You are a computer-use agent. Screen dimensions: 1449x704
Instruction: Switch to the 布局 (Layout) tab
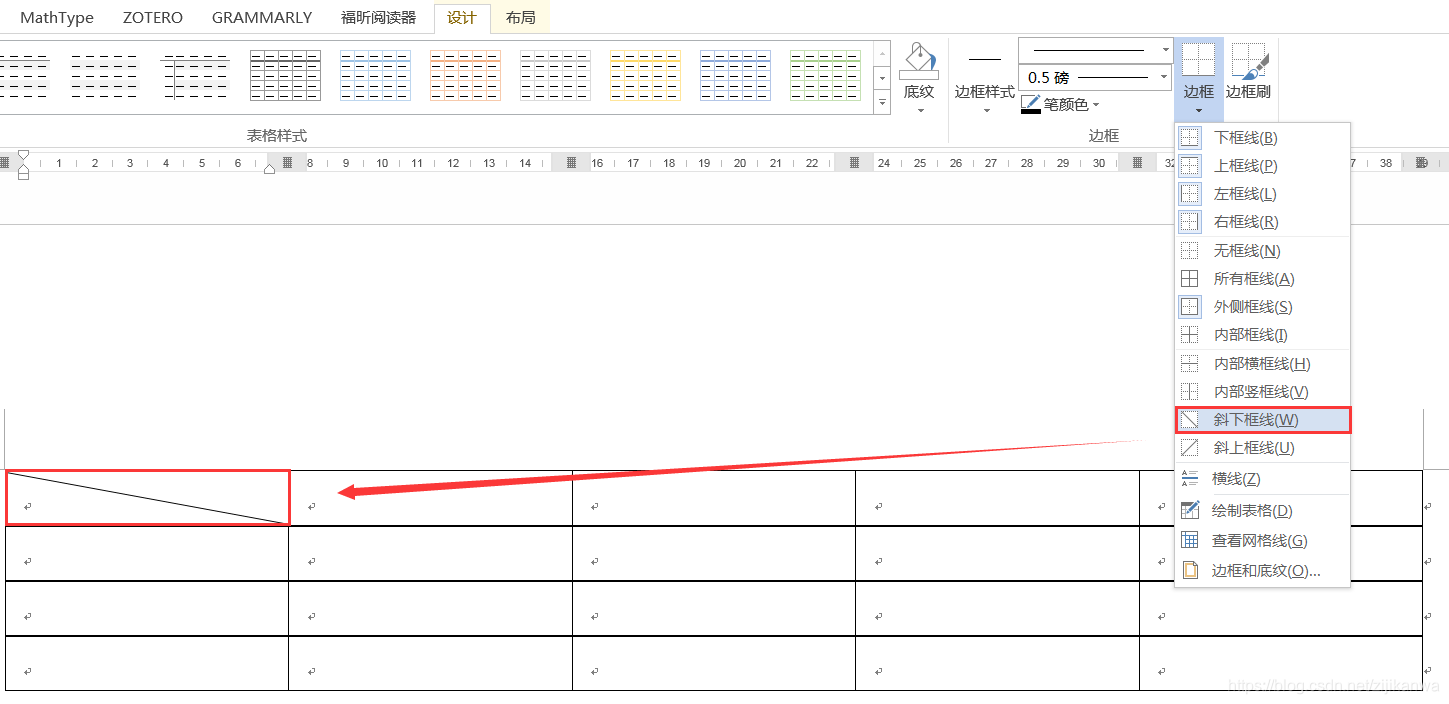(520, 18)
